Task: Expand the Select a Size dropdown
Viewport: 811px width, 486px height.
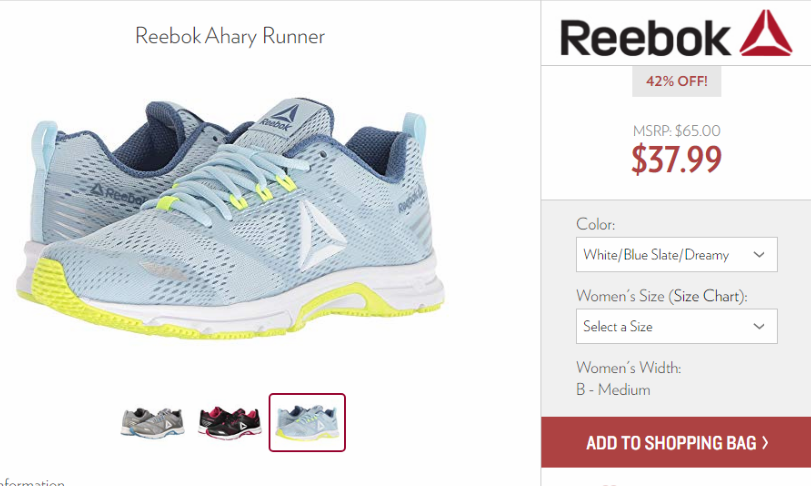Action: pos(677,326)
